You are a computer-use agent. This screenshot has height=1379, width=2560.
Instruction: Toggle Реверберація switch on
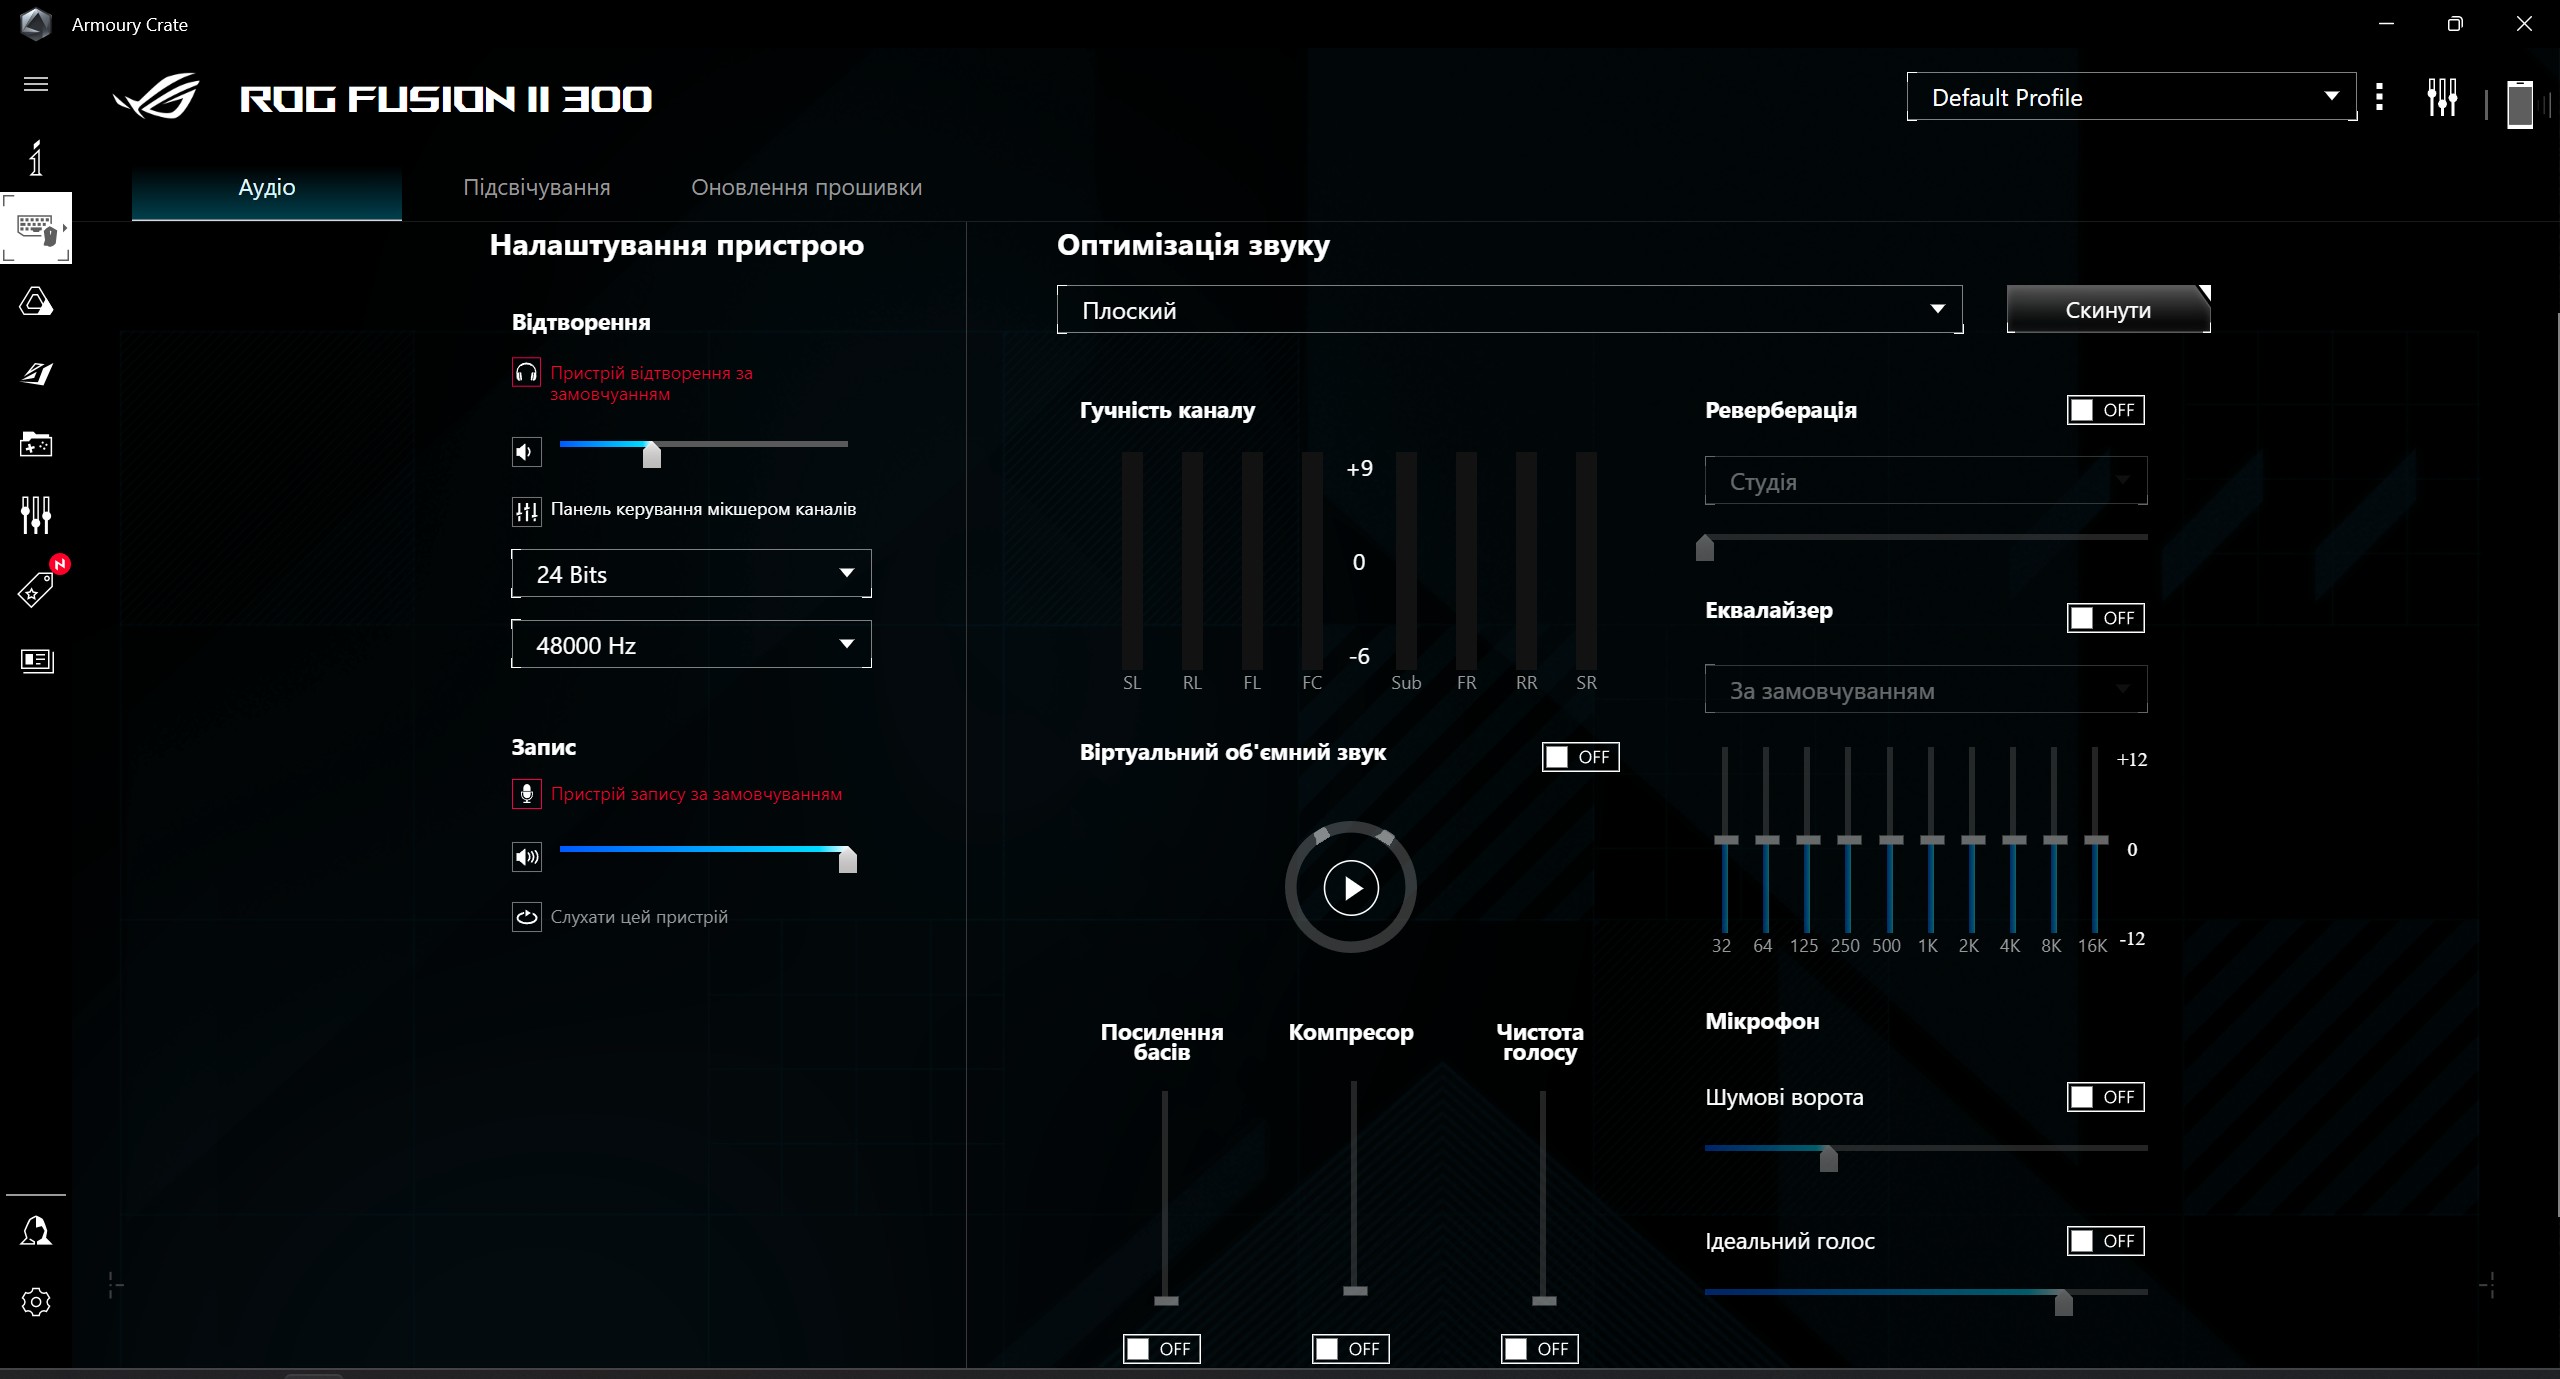coord(2106,410)
